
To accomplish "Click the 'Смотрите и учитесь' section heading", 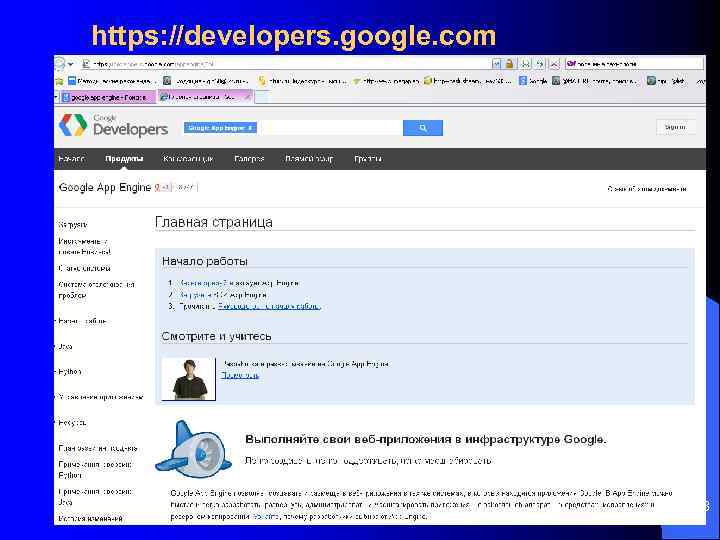I will (216, 336).
